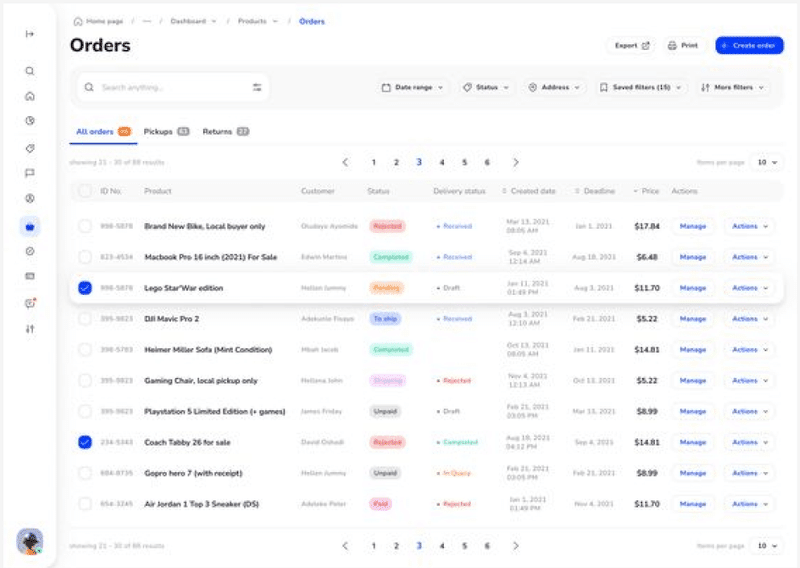Uncheck the Lego Star War edition checkbox
800x568 pixels.
click(x=85, y=288)
